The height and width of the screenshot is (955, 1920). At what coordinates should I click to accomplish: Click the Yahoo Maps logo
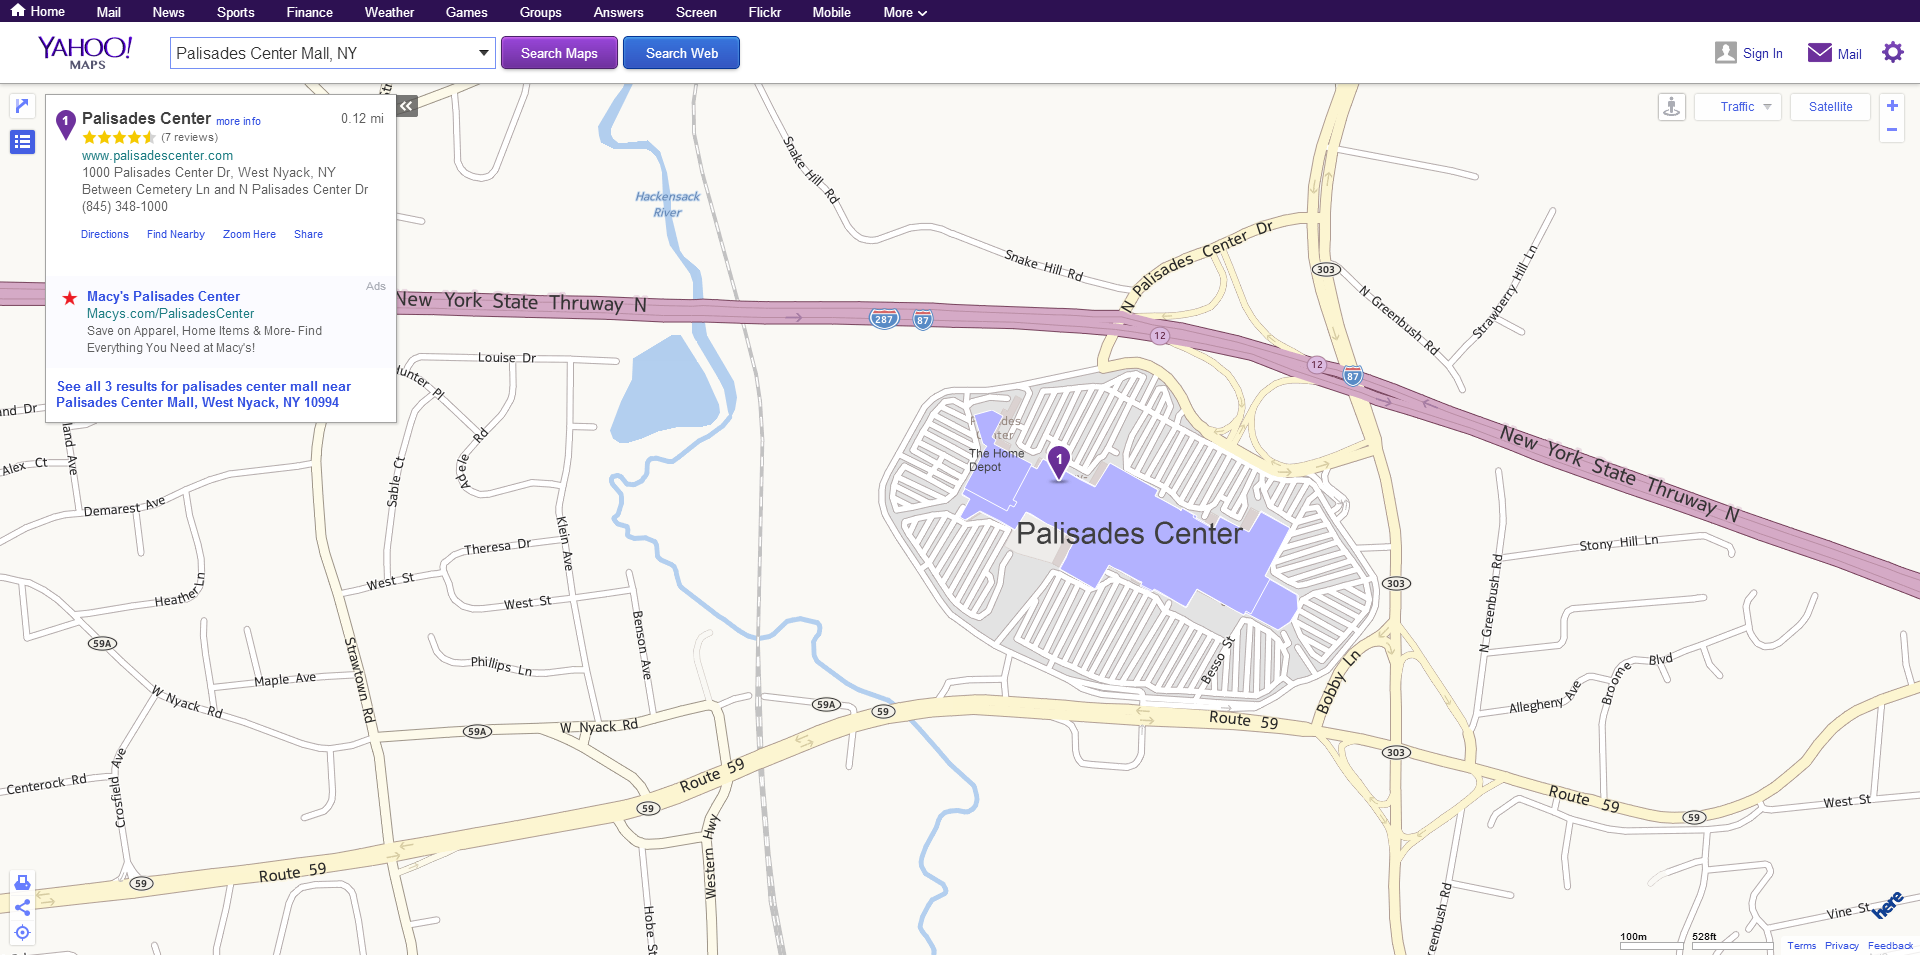85,52
